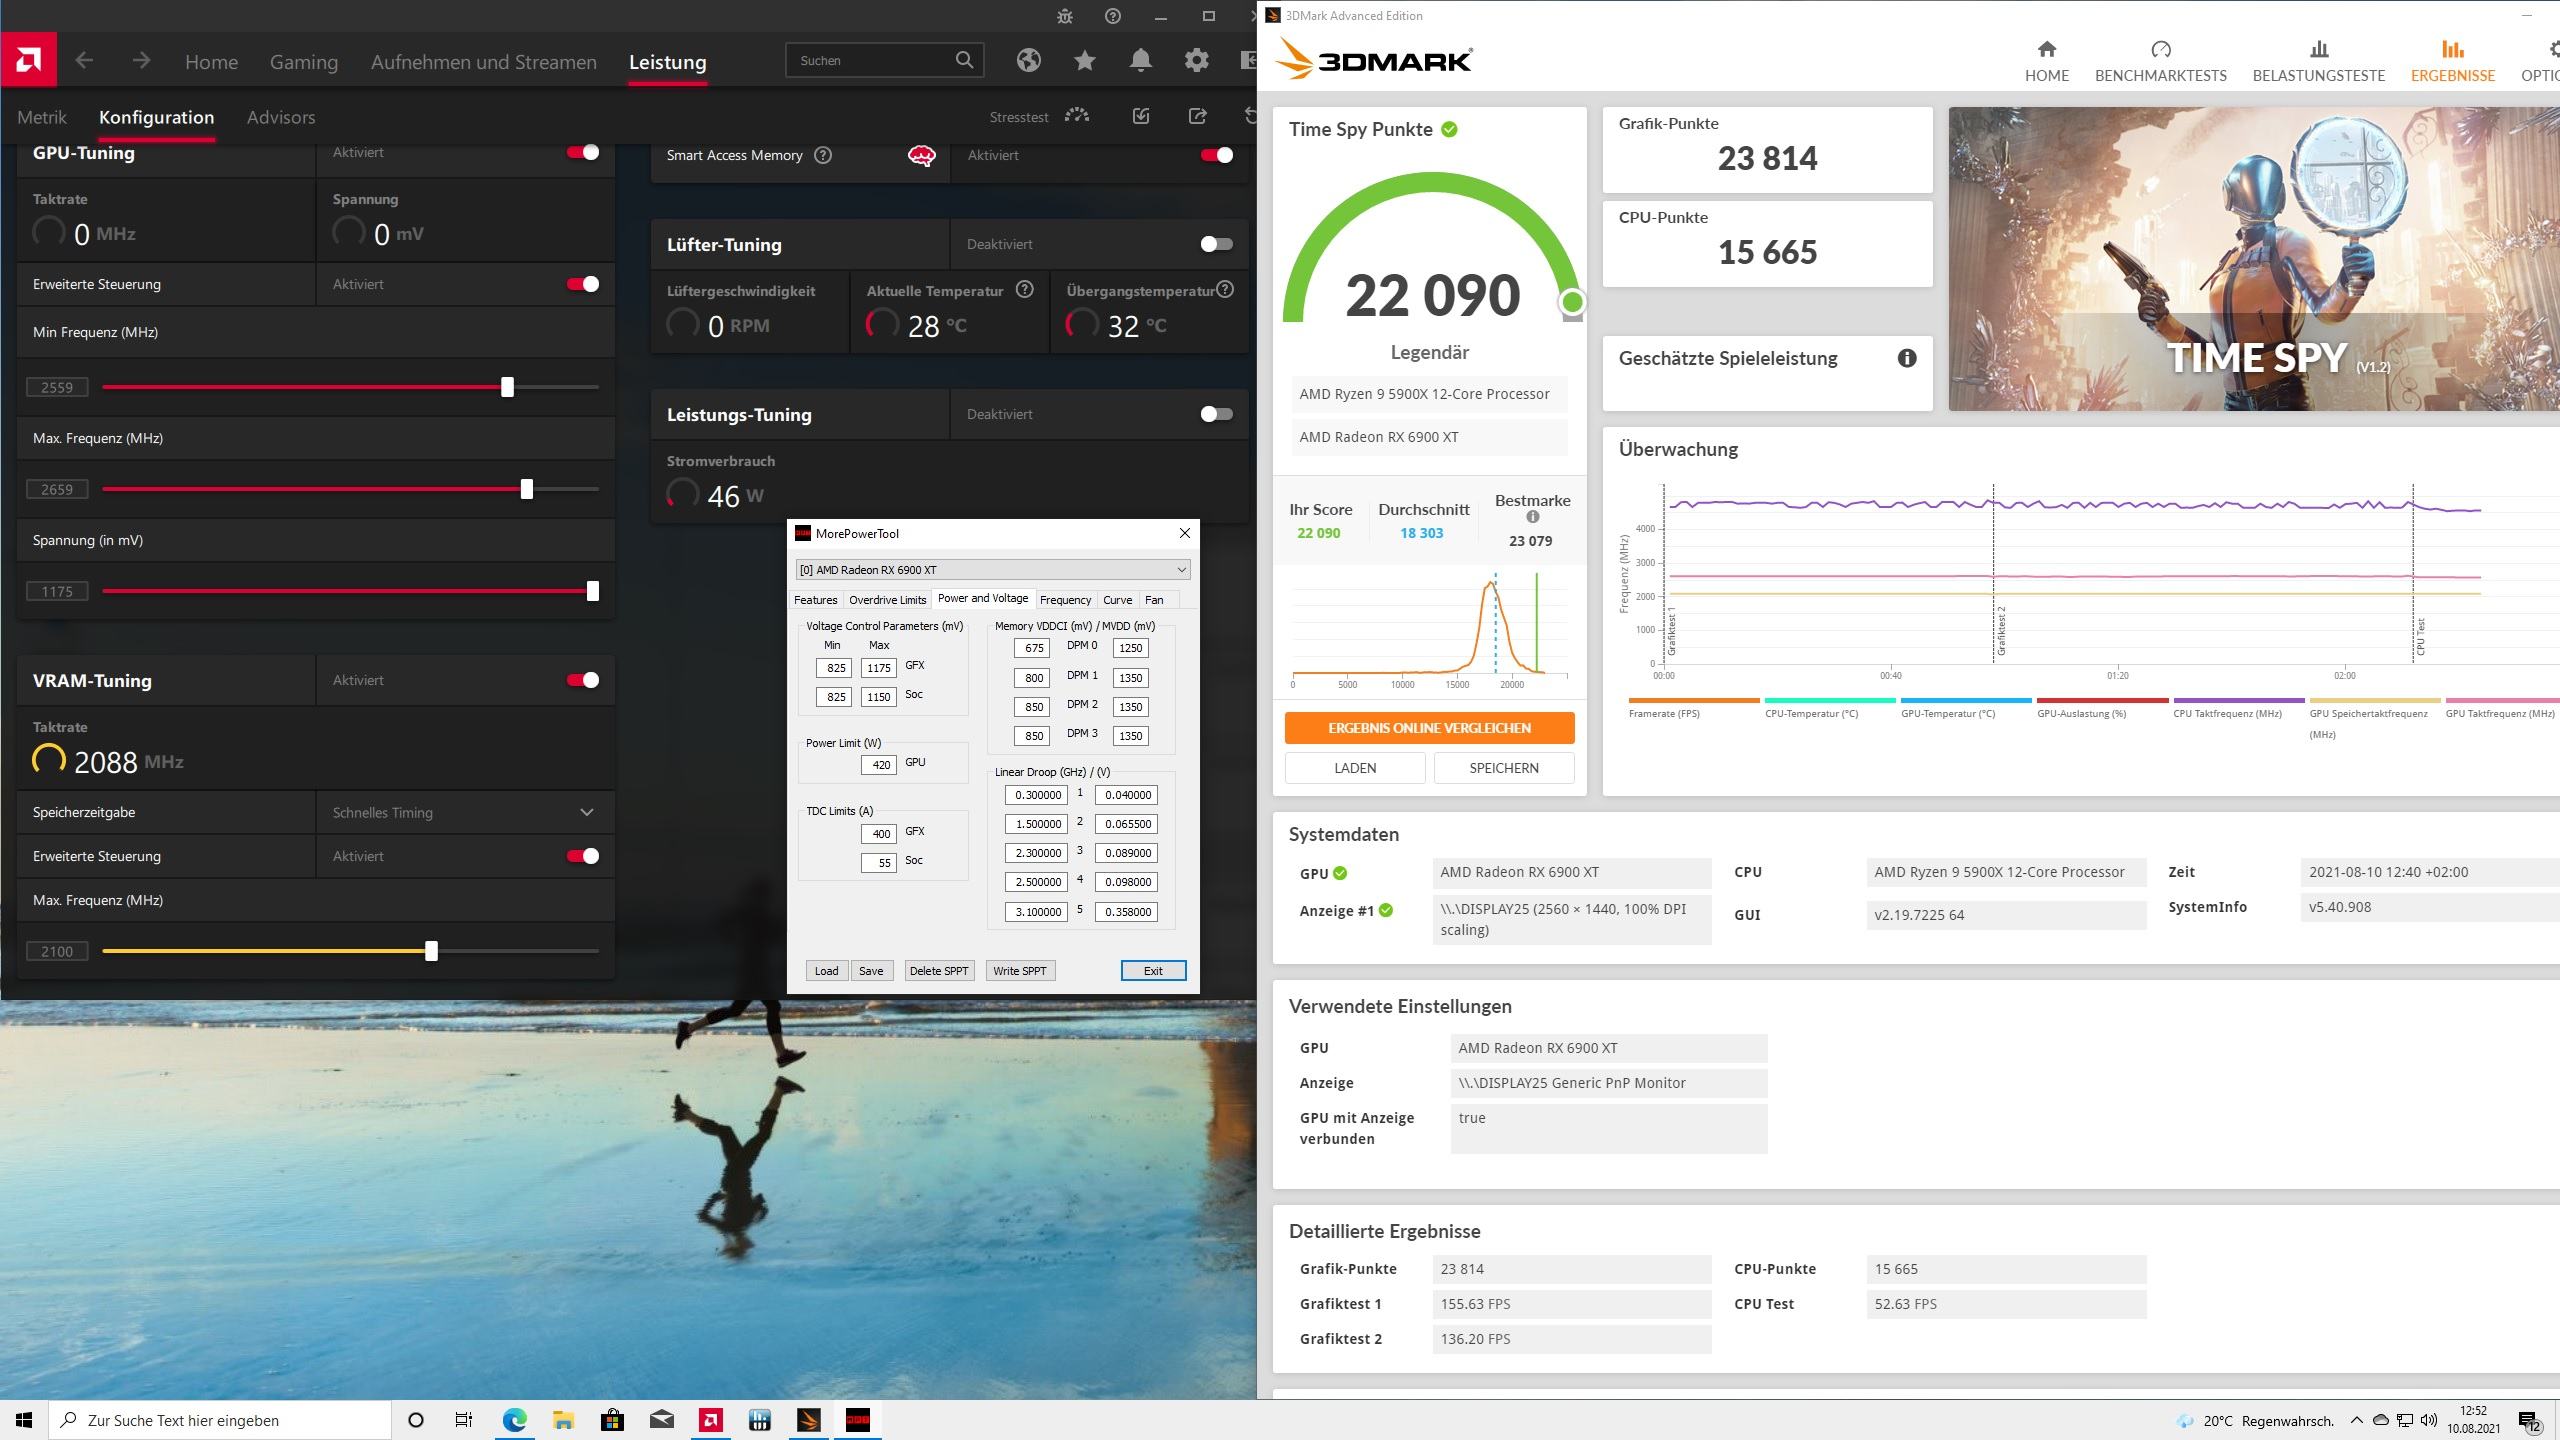Click Aktuelle Temperatur info icon
The image size is (2560, 1440).
pos(1025,290)
